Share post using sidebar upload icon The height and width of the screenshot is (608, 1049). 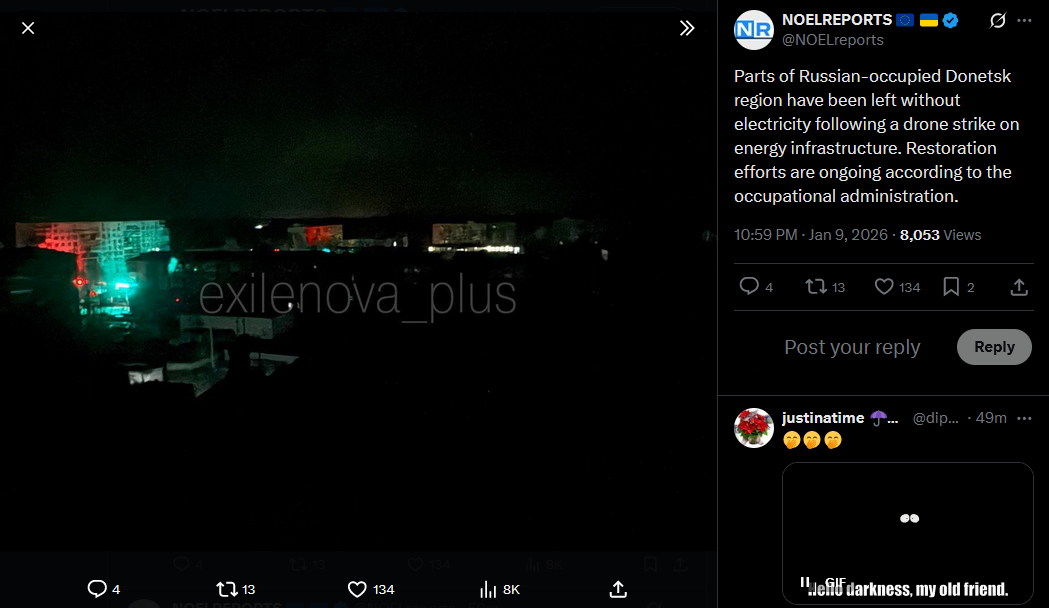coord(1019,287)
